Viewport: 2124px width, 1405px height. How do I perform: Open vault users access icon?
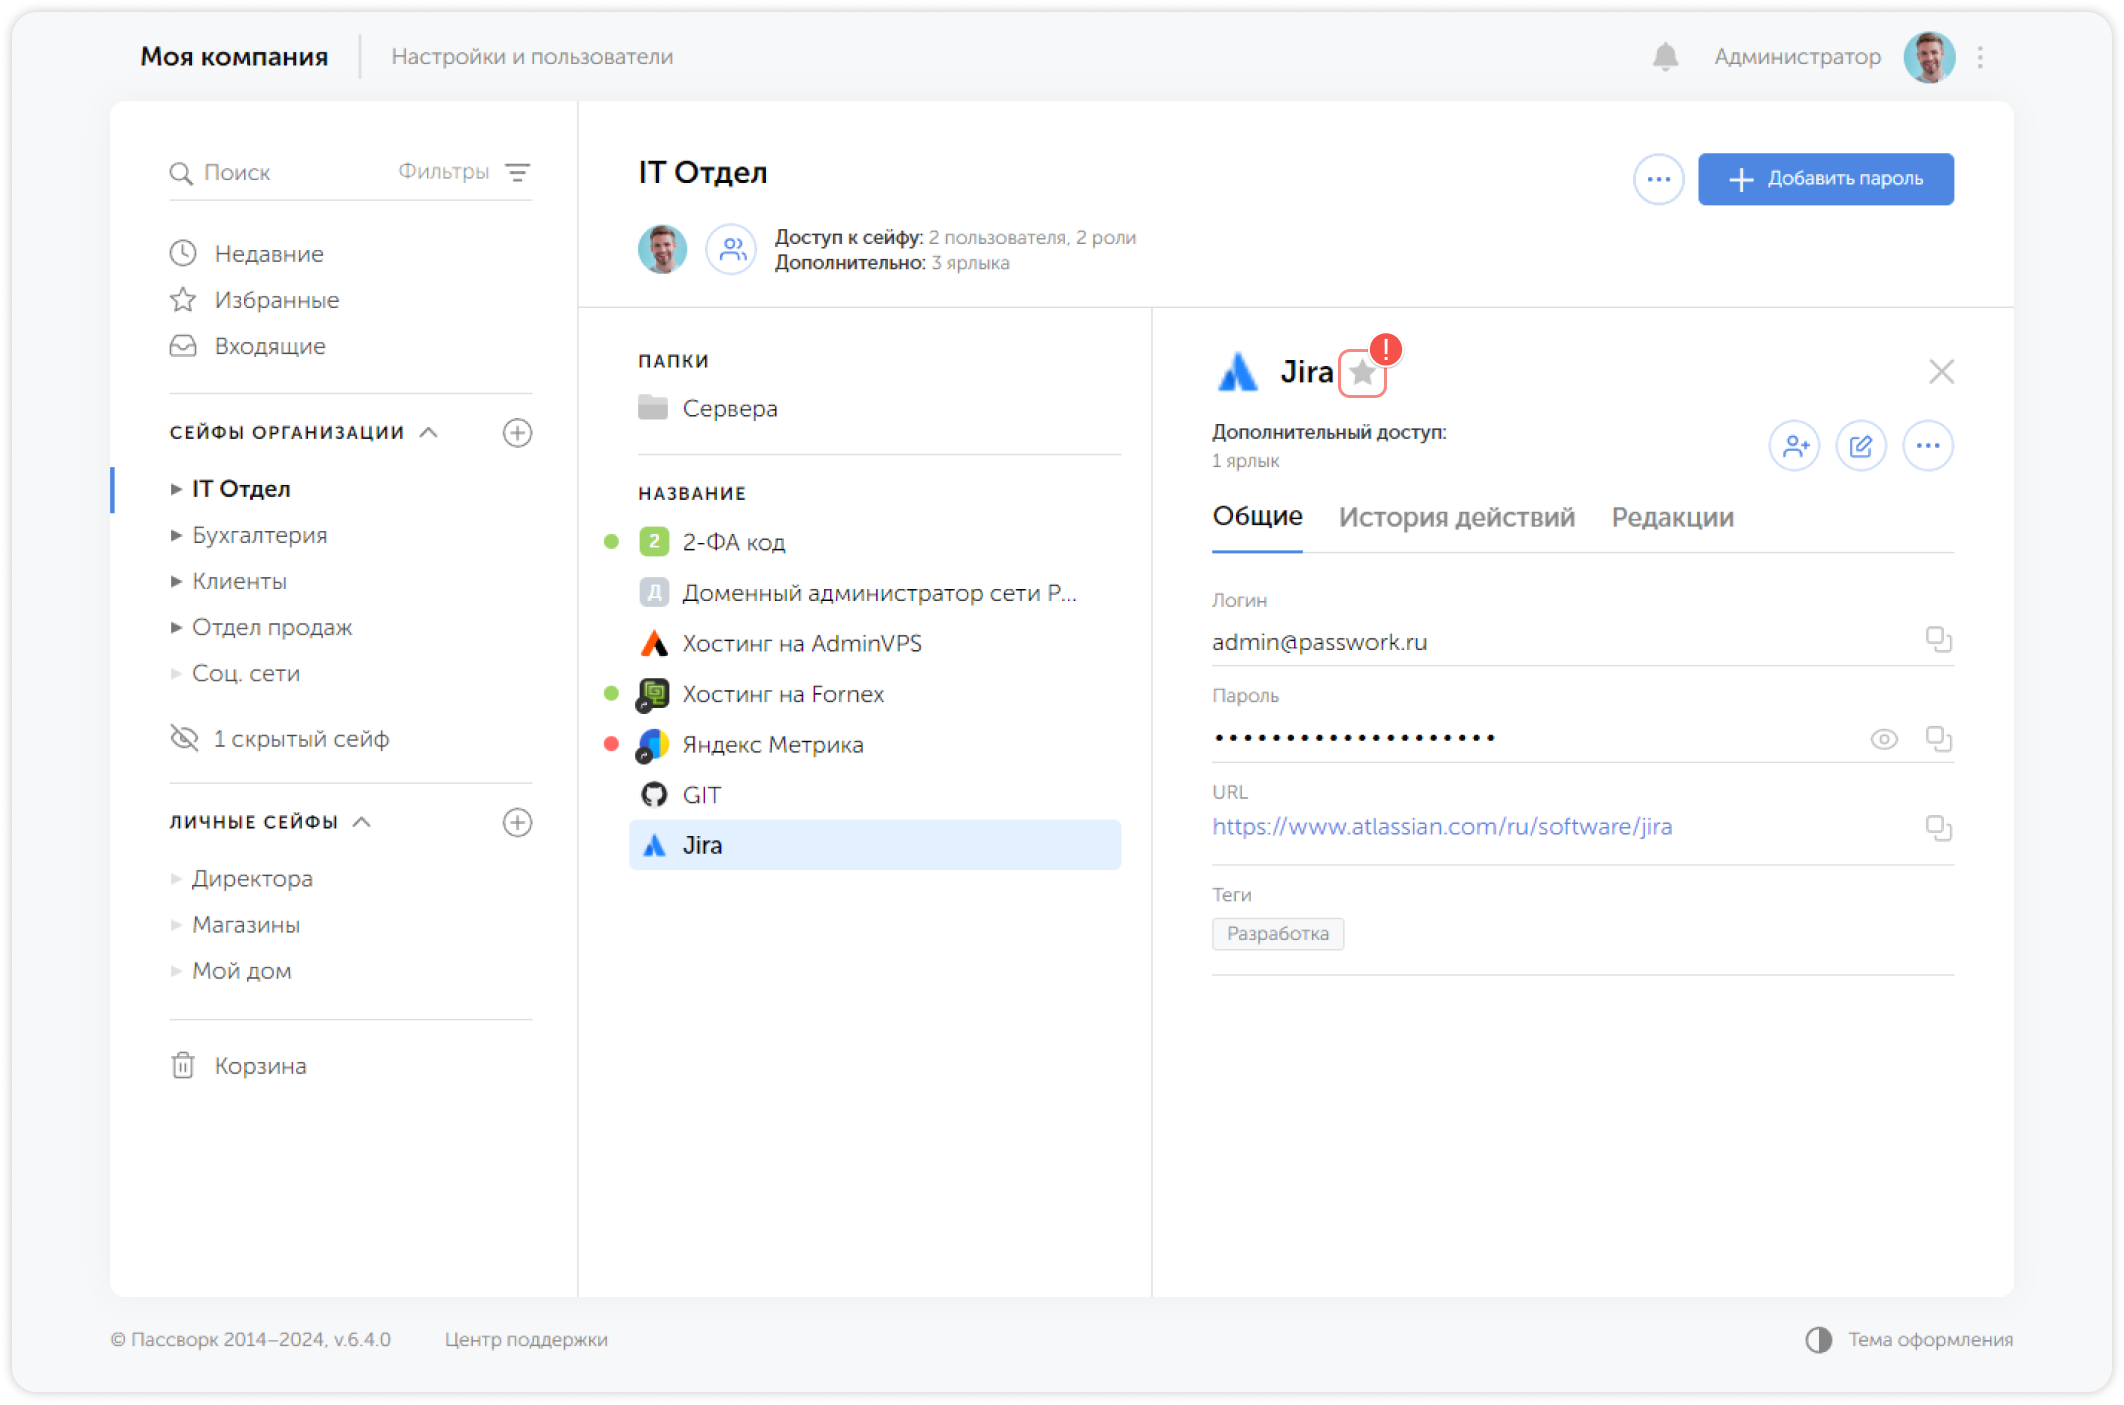[732, 249]
